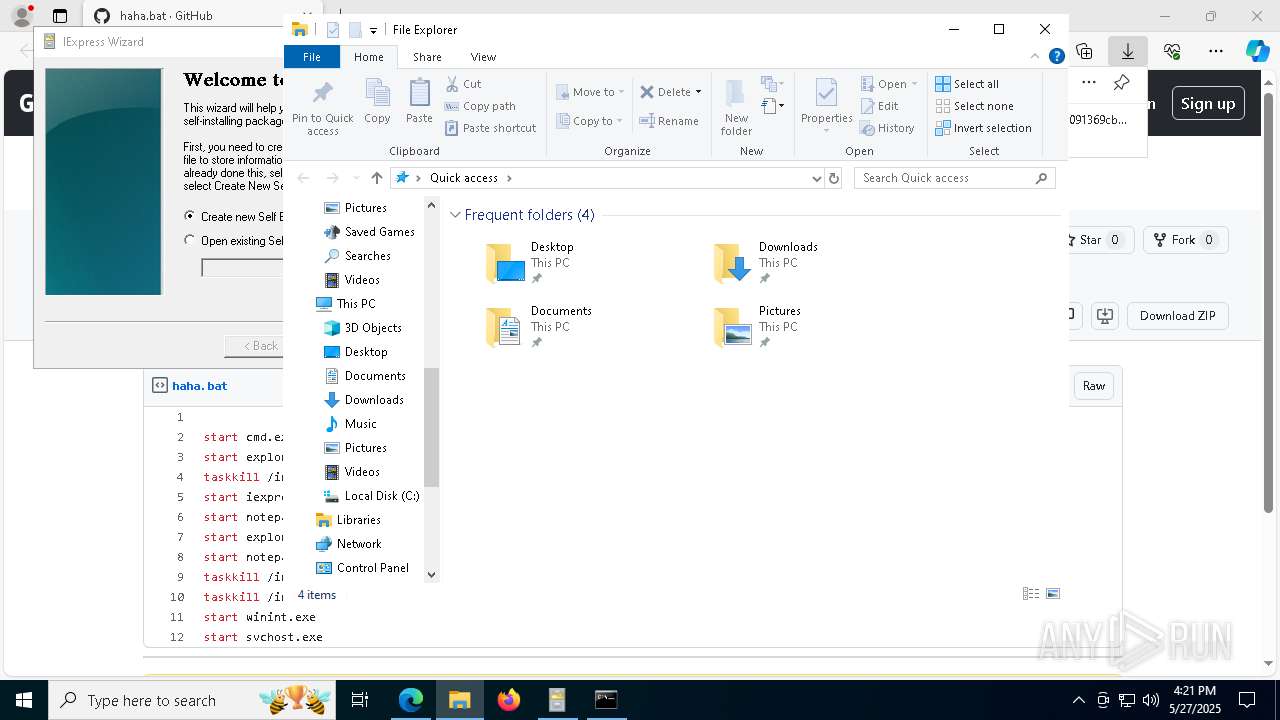The image size is (1280, 720).
Task: Open Microsoft Edge from taskbar
Action: [x=411, y=700]
